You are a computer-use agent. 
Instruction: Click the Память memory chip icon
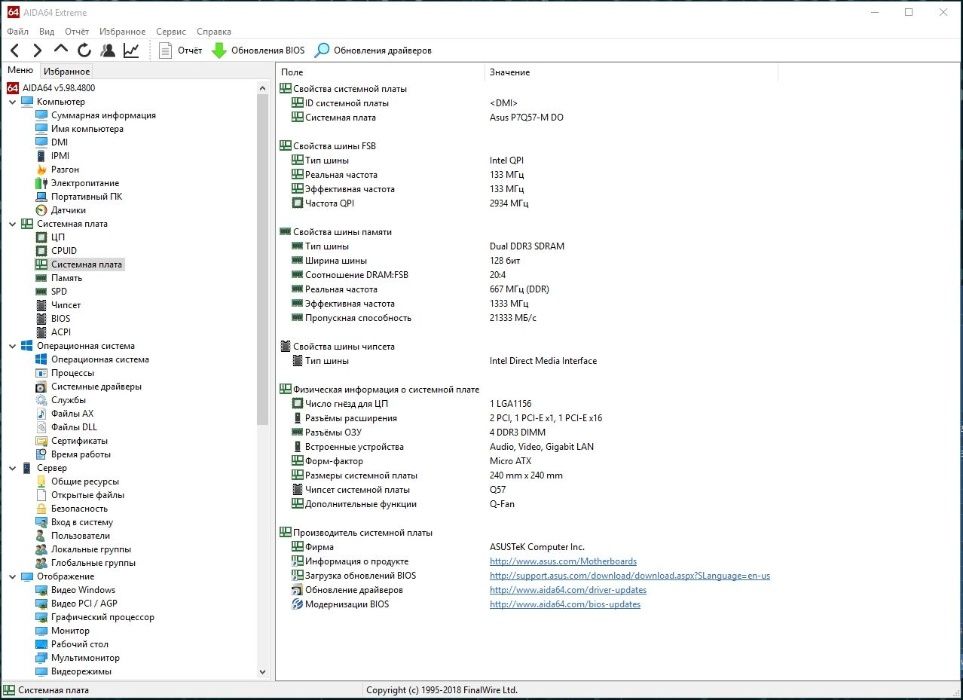click(41, 278)
